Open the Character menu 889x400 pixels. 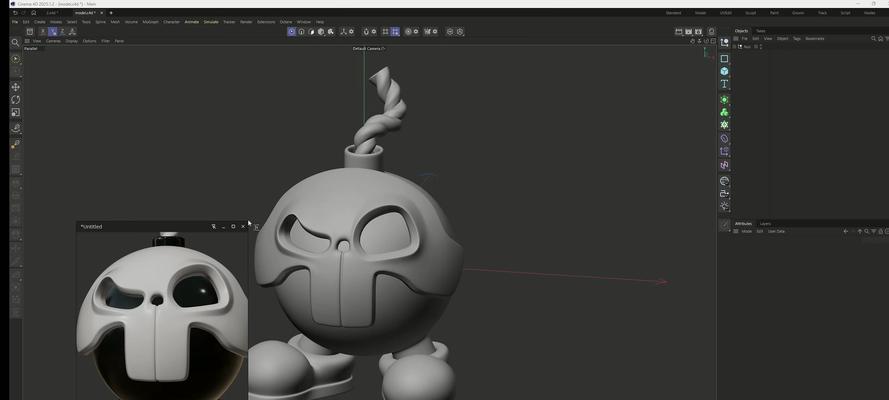pos(171,22)
